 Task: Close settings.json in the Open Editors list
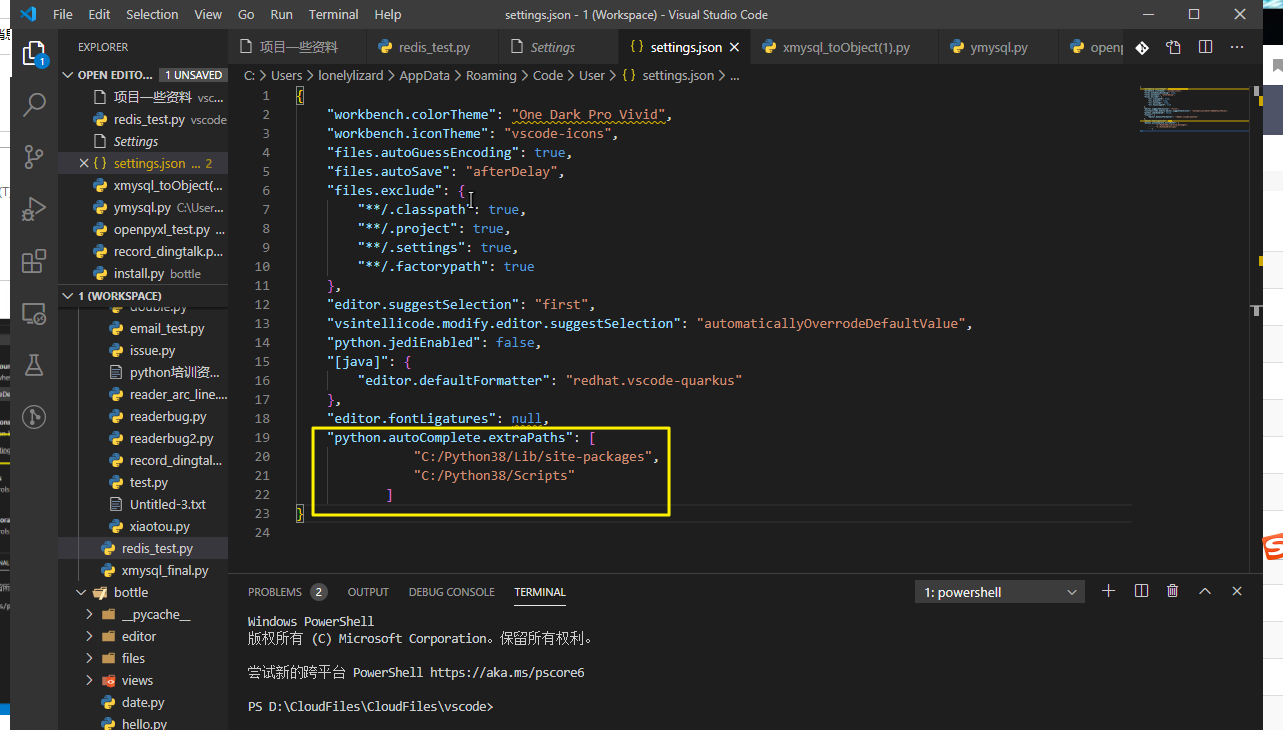click(x=84, y=163)
